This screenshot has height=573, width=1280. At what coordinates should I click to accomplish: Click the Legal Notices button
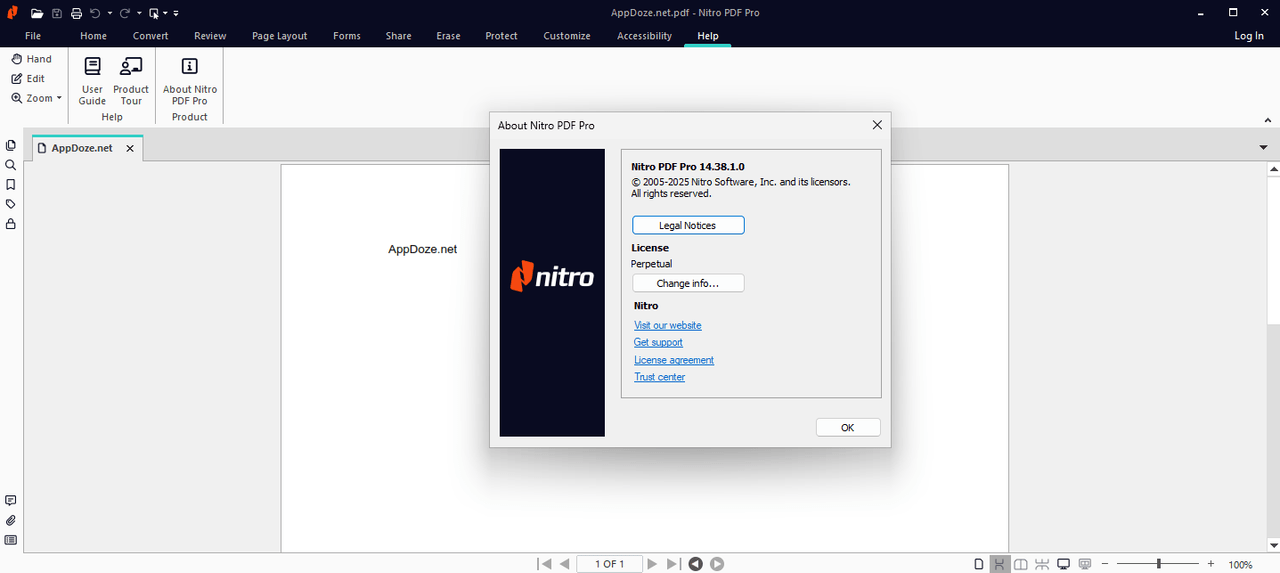(x=687, y=226)
